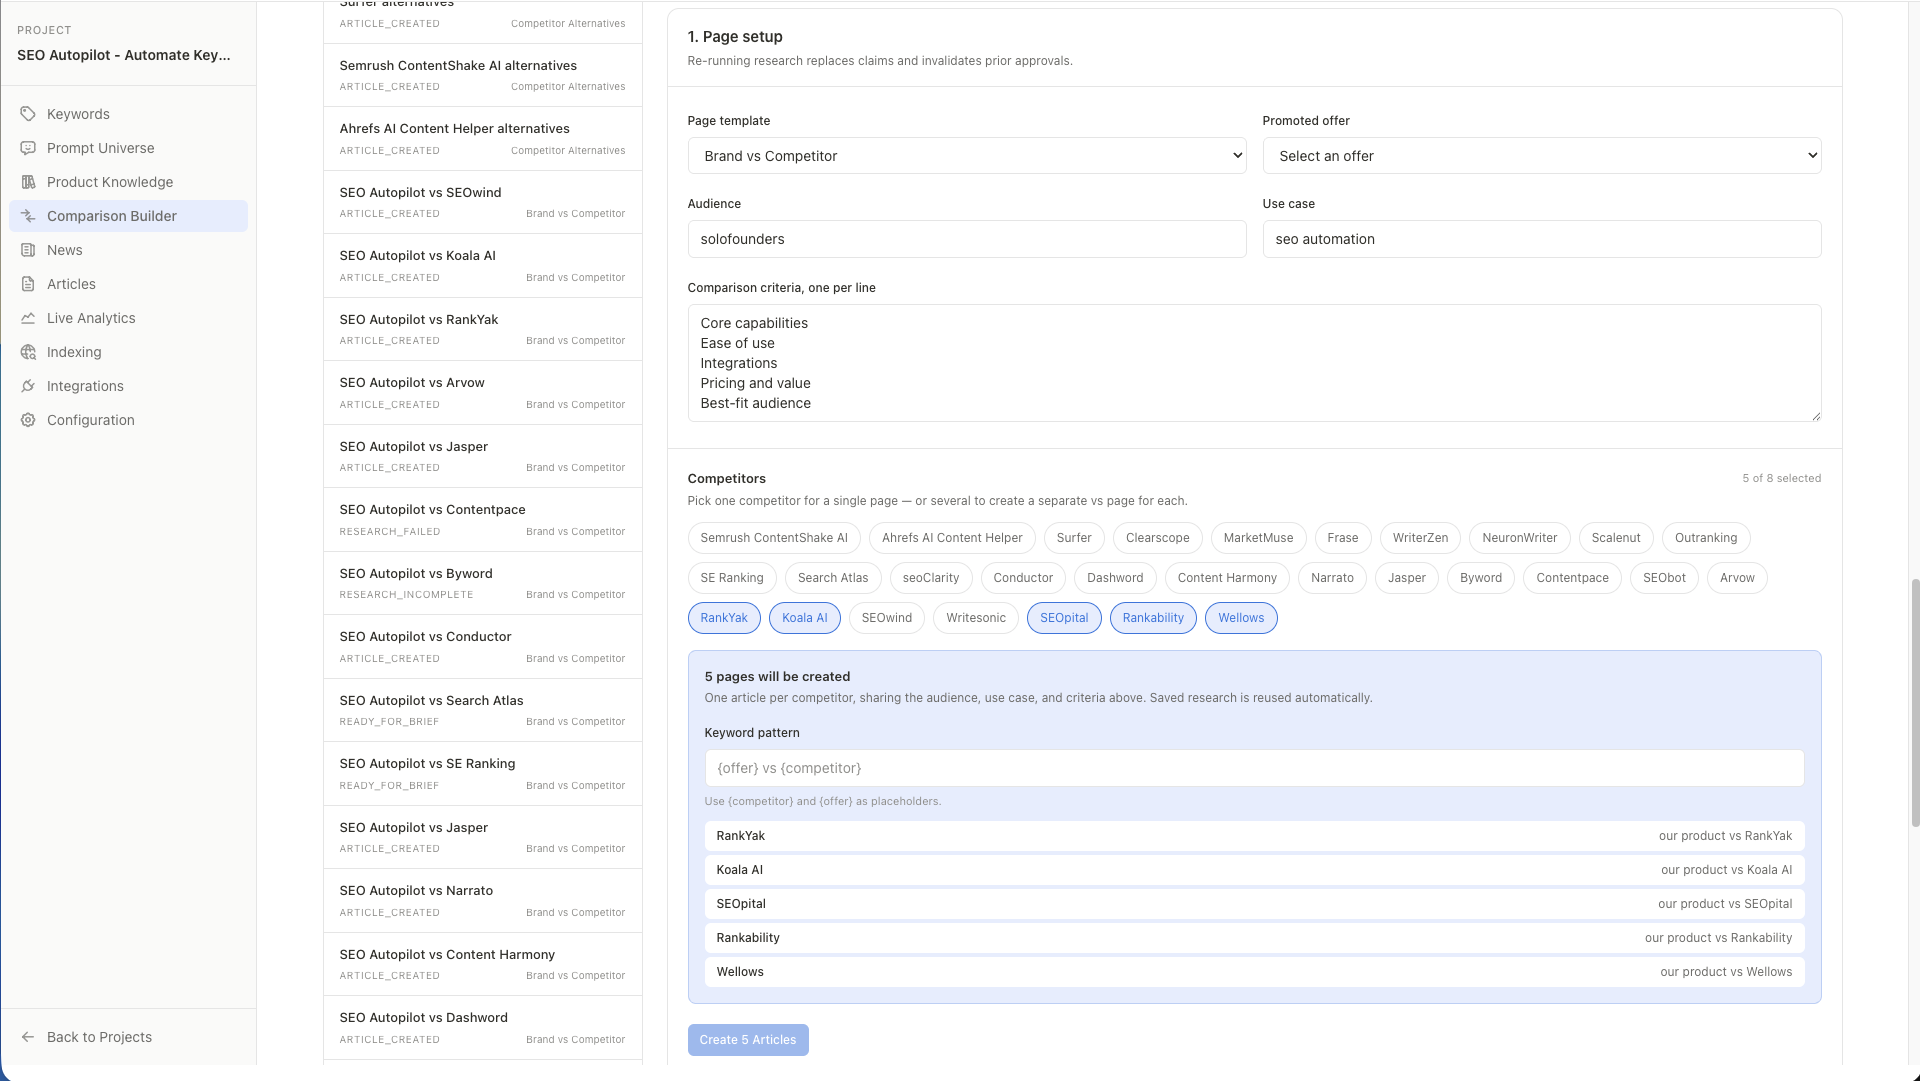Click the RankYak preview row

pos(1254,836)
